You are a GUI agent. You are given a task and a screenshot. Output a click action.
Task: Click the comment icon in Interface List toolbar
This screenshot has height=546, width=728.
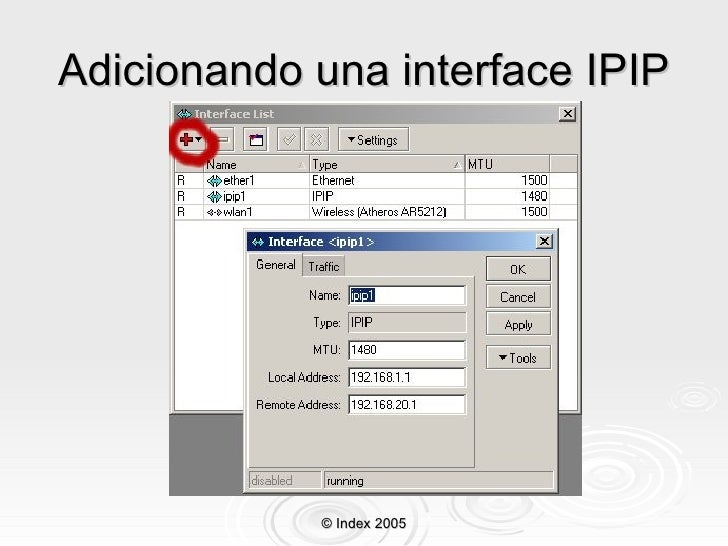[256, 139]
